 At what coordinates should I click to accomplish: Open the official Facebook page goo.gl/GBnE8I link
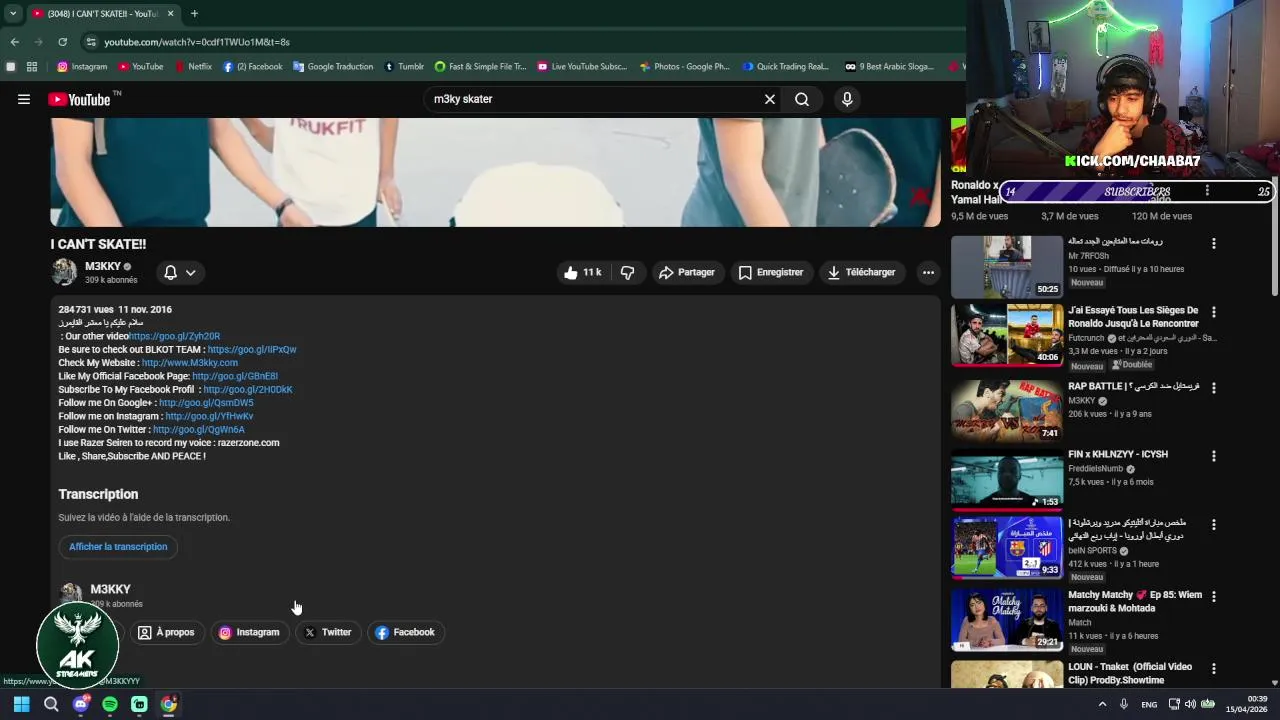(x=235, y=376)
